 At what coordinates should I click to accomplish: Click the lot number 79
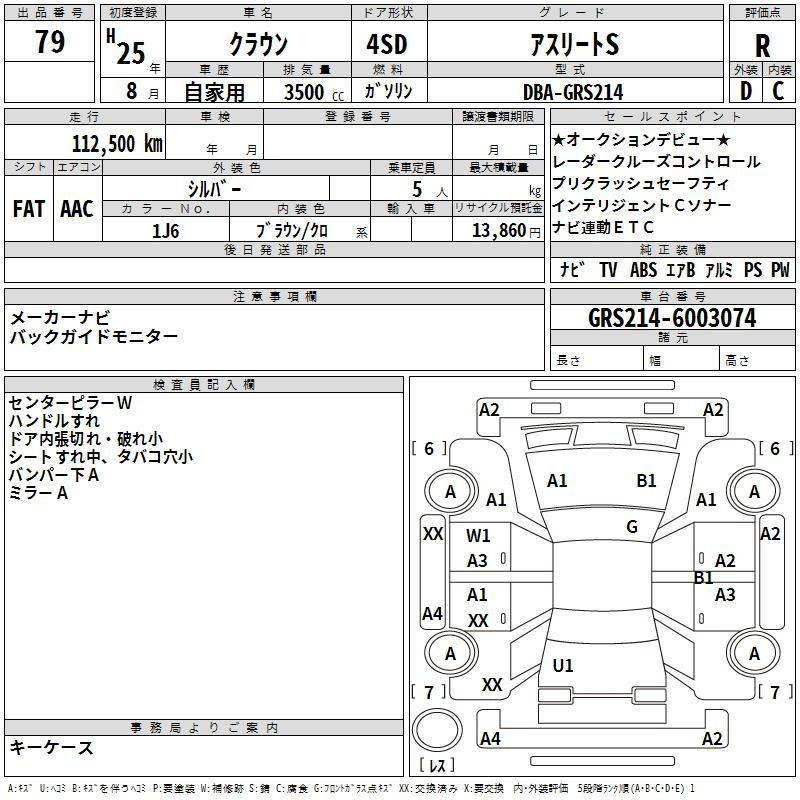pos(49,41)
